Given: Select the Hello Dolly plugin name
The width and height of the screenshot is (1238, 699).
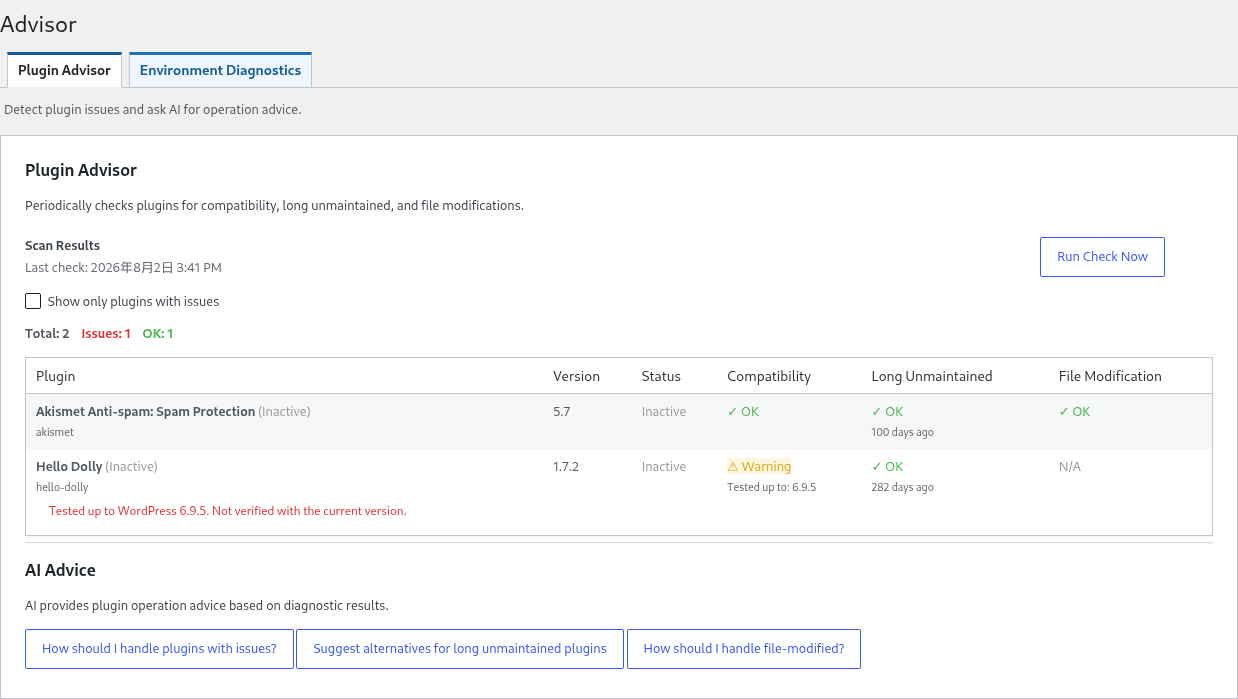Looking at the screenshot, I should [69, 467].
